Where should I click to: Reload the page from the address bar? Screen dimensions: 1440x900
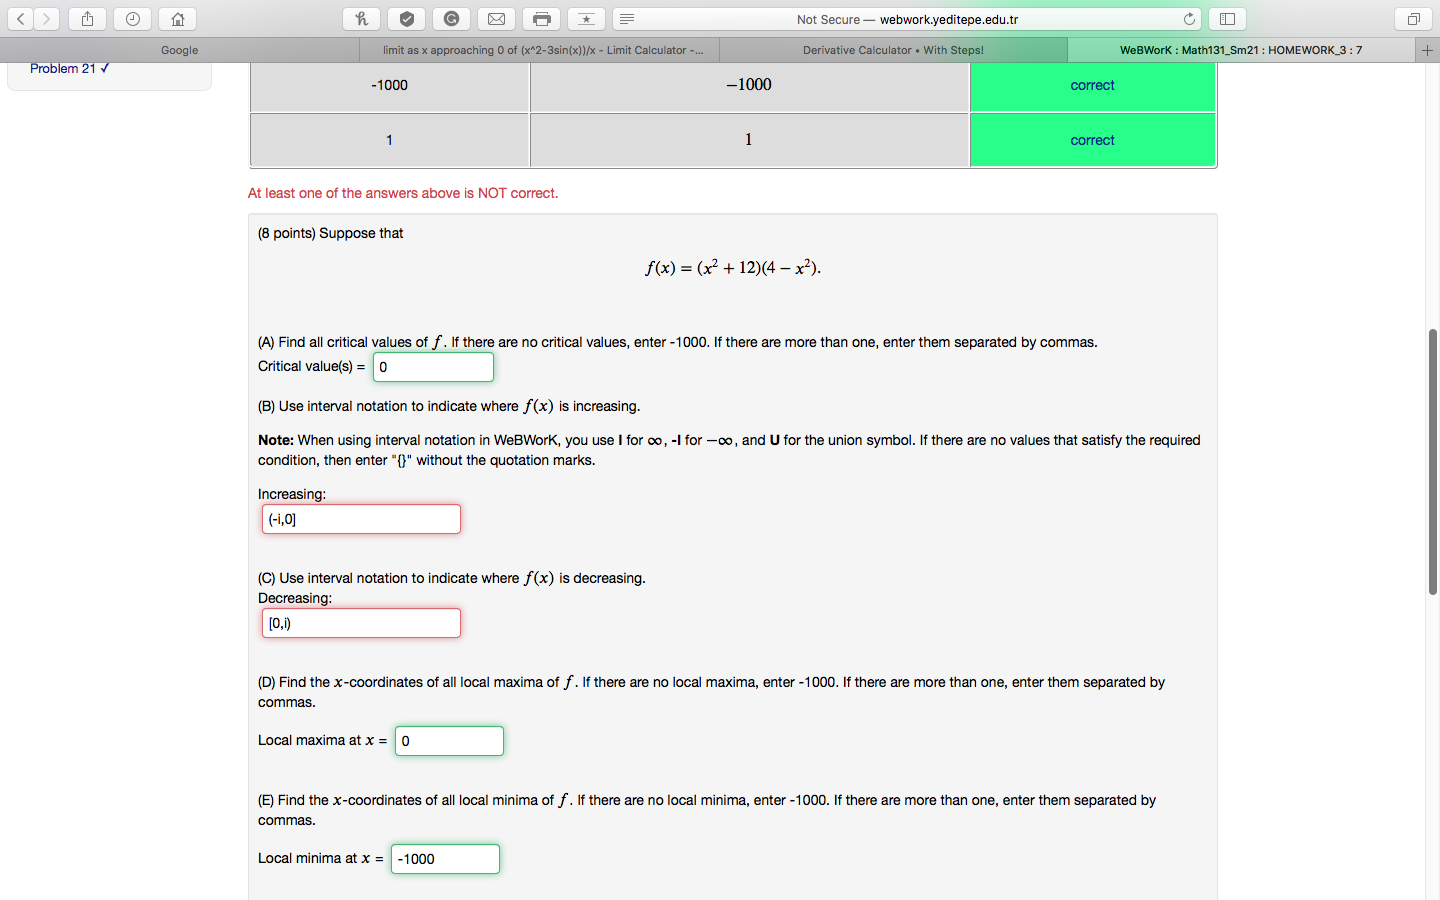click(x=1188, y=18)
